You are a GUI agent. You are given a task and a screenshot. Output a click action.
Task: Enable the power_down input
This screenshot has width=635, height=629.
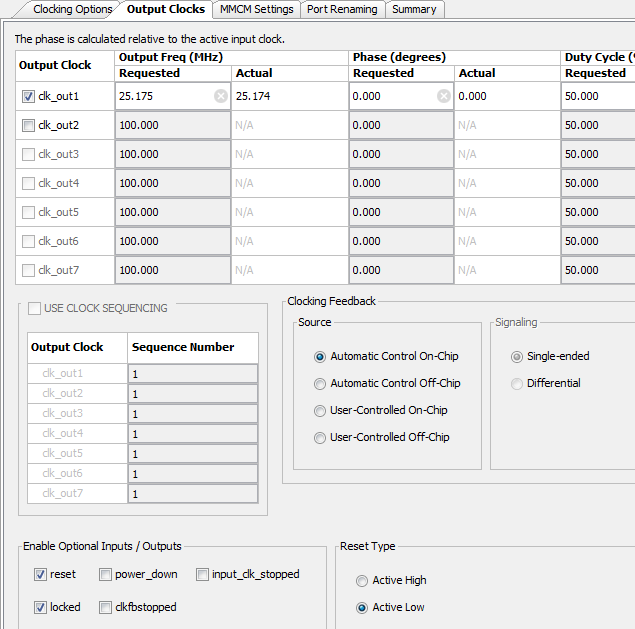[105, 574]
